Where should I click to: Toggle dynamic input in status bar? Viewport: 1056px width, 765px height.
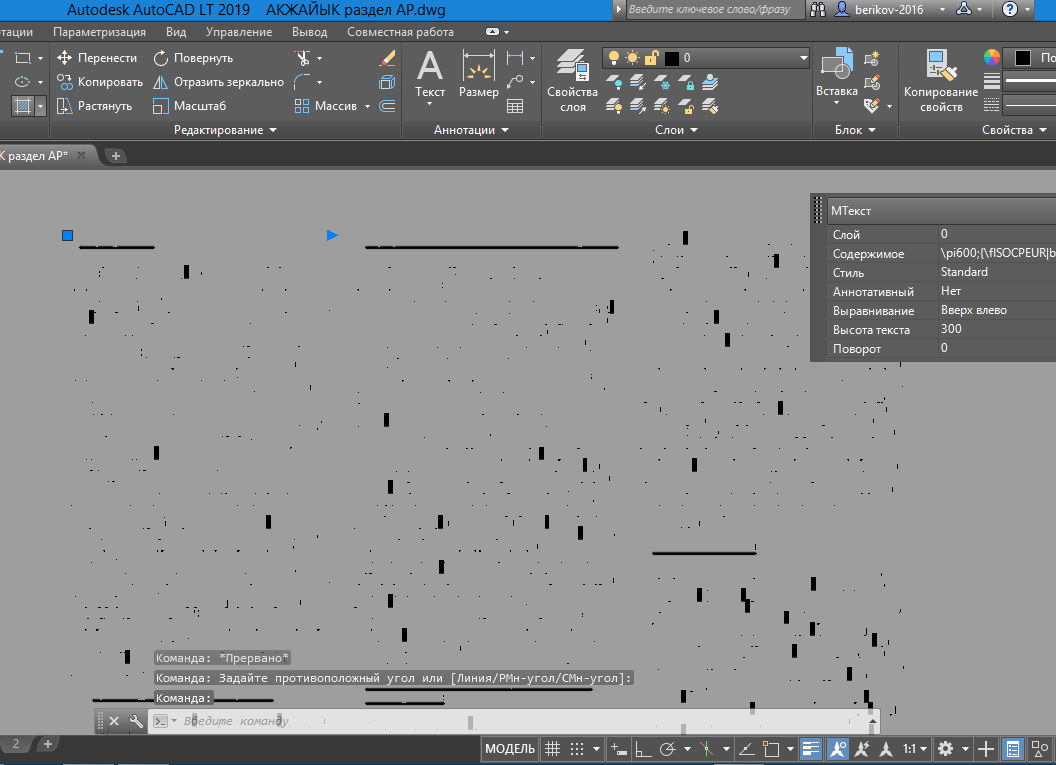pos(619,749)
